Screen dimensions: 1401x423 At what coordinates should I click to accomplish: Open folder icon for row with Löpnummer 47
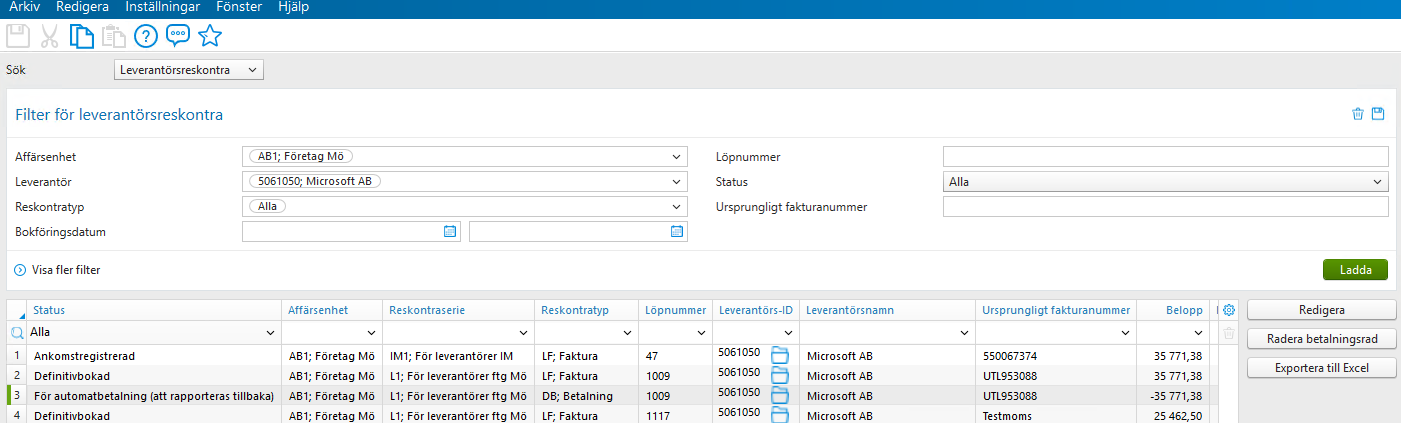[x=780, y=355]
